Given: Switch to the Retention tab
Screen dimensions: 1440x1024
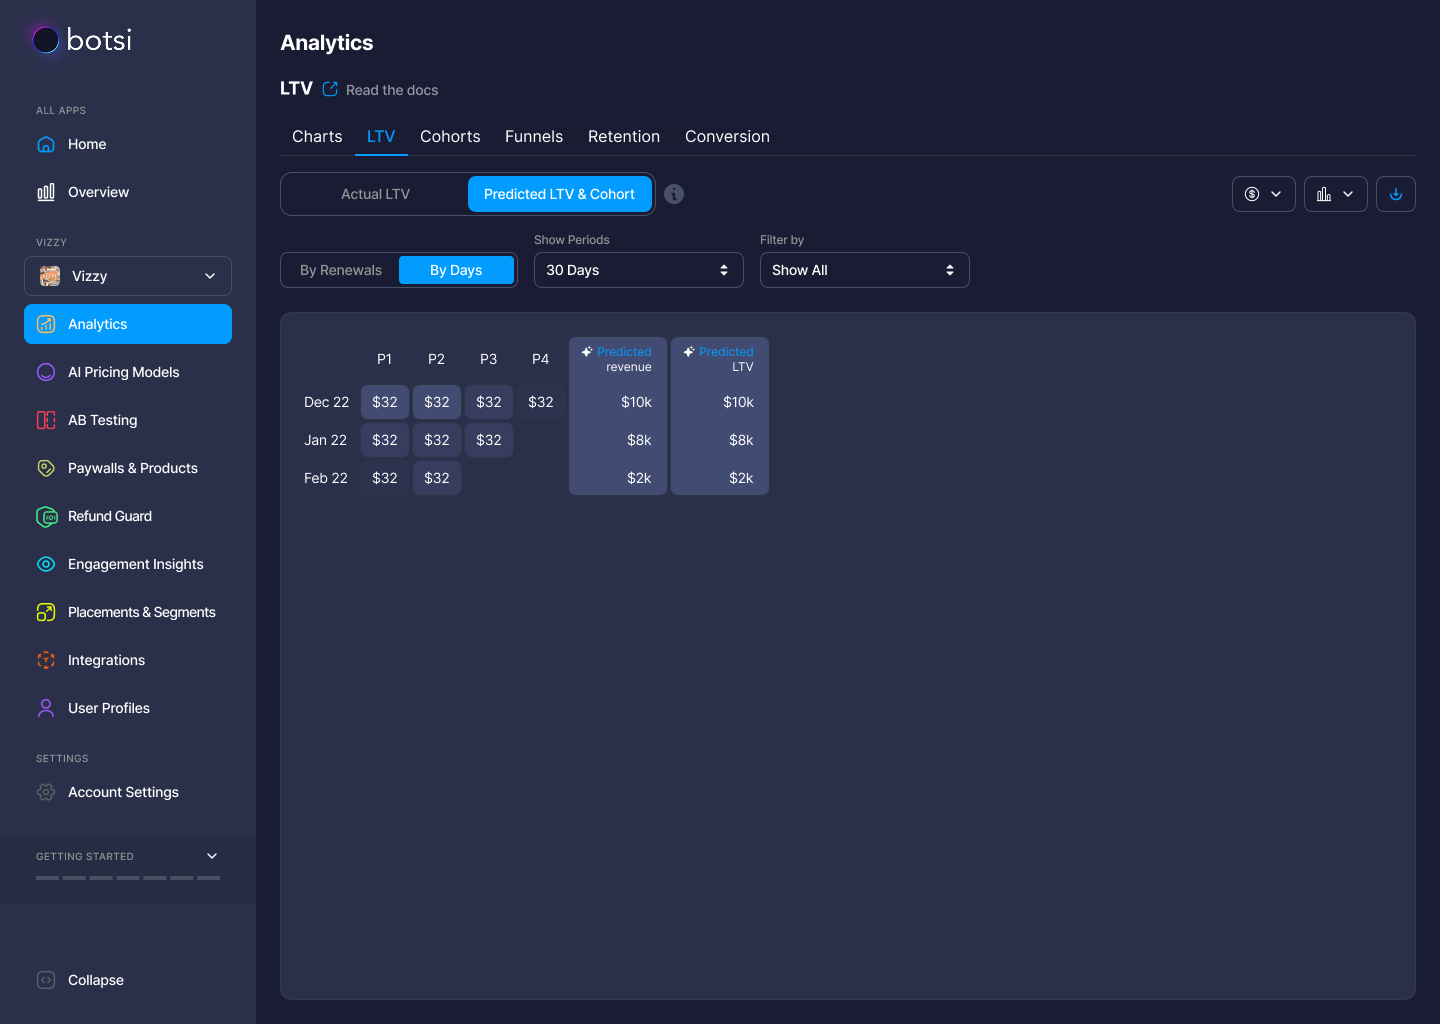Looking at the screenshot, I should (x=623, y=136).
